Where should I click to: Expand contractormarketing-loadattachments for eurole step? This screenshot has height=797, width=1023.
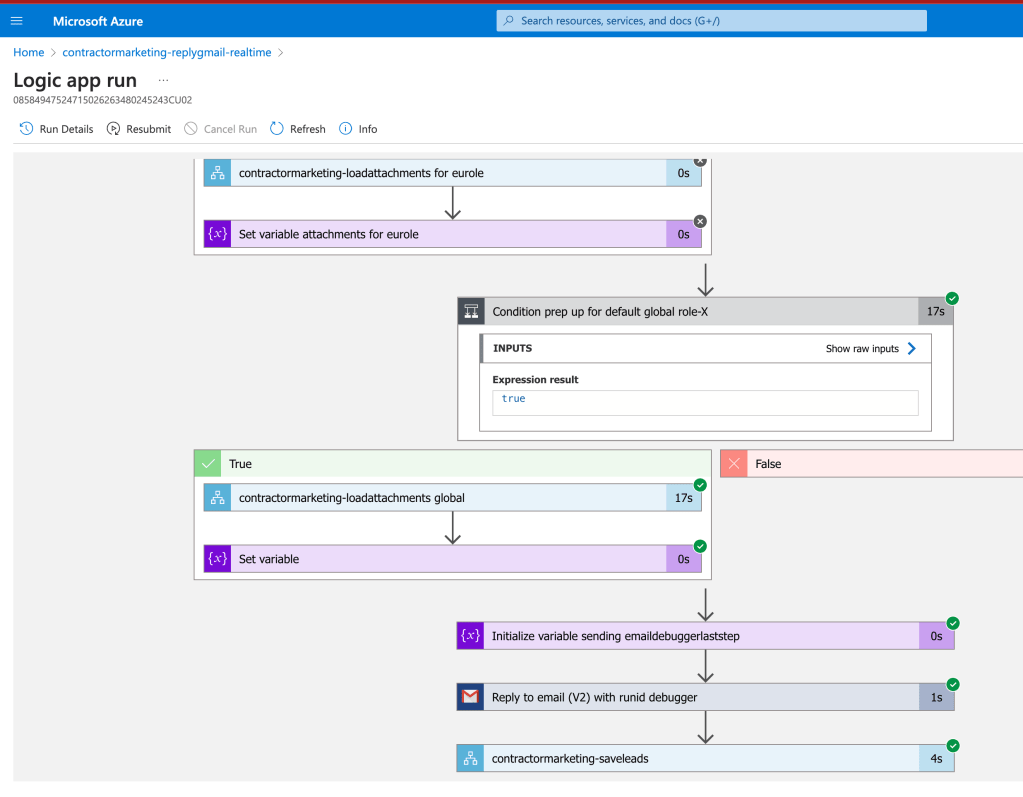coord(452,173)
